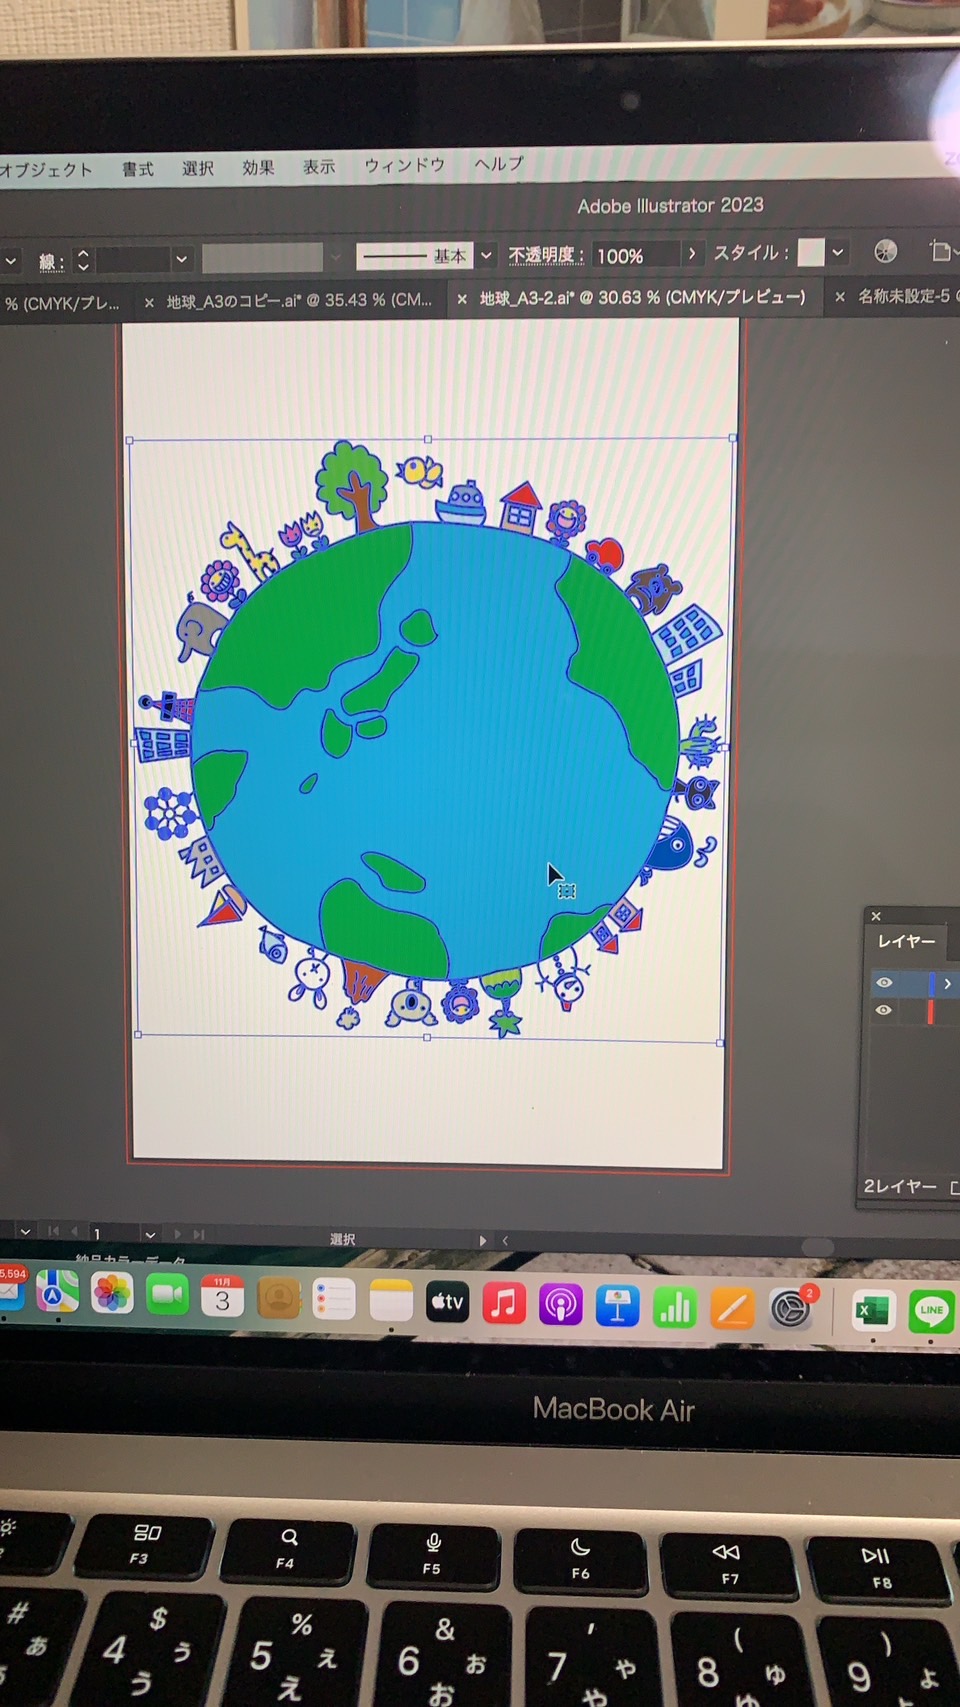
Task: Switch to the 地球_A3-2.ai document tab
Action: pos(642,297)
